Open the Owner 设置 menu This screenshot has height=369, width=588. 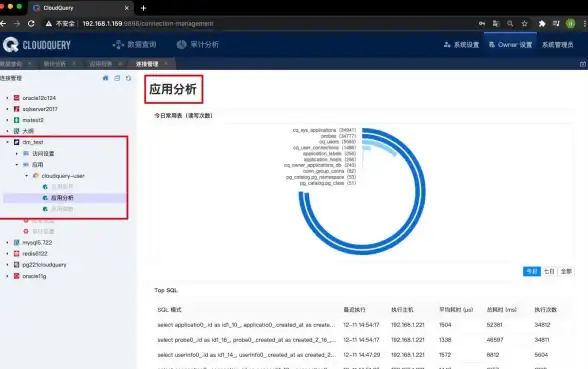click(x=510, y=45)
